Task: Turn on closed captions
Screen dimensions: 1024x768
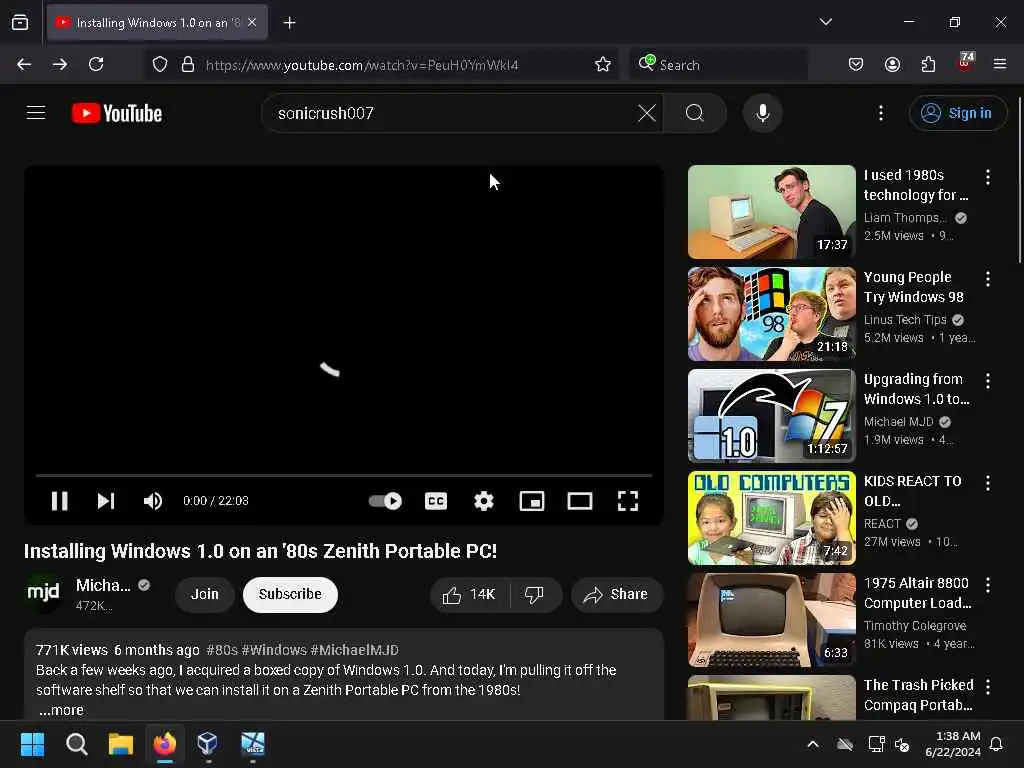Action: pyautogui.click(x=436, y=501)
